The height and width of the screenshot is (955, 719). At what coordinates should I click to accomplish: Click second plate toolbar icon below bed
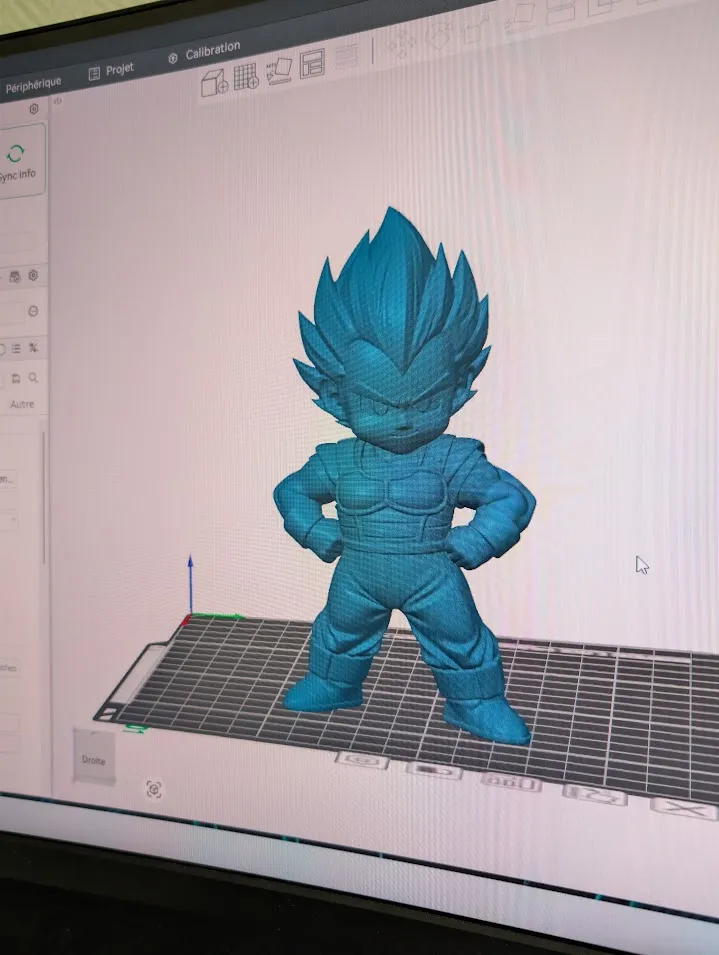pyautogui.click(x=433, y=772)
